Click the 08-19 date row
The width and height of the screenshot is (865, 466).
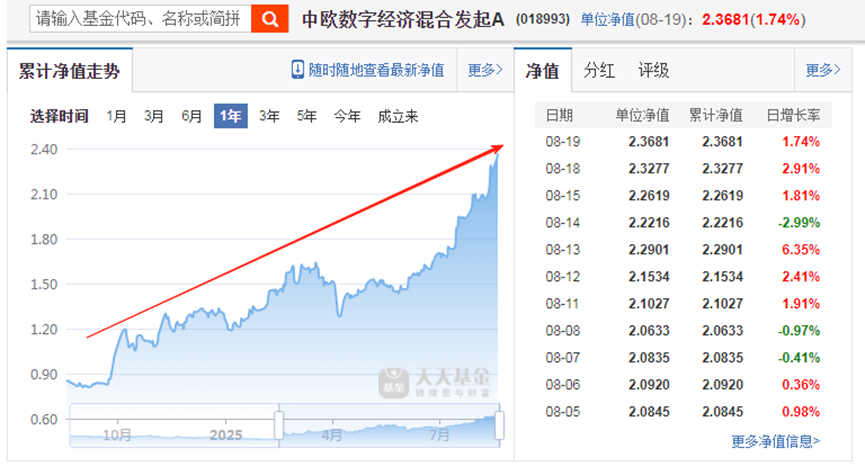683,142
